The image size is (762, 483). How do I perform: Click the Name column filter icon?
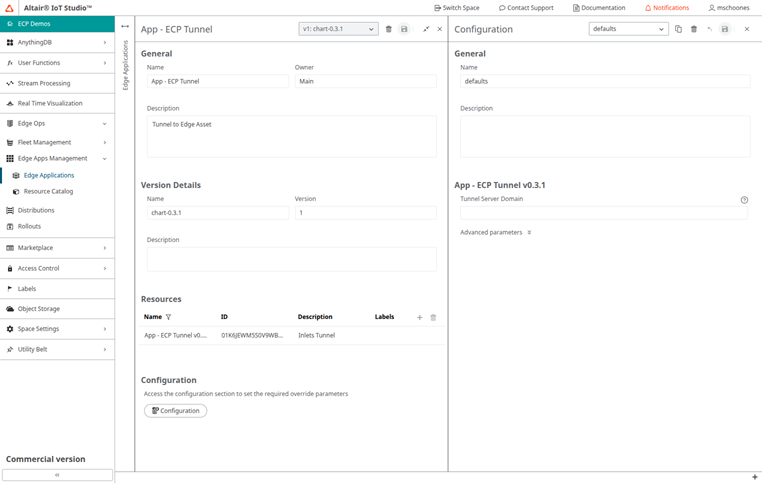[x=169, y=317]
